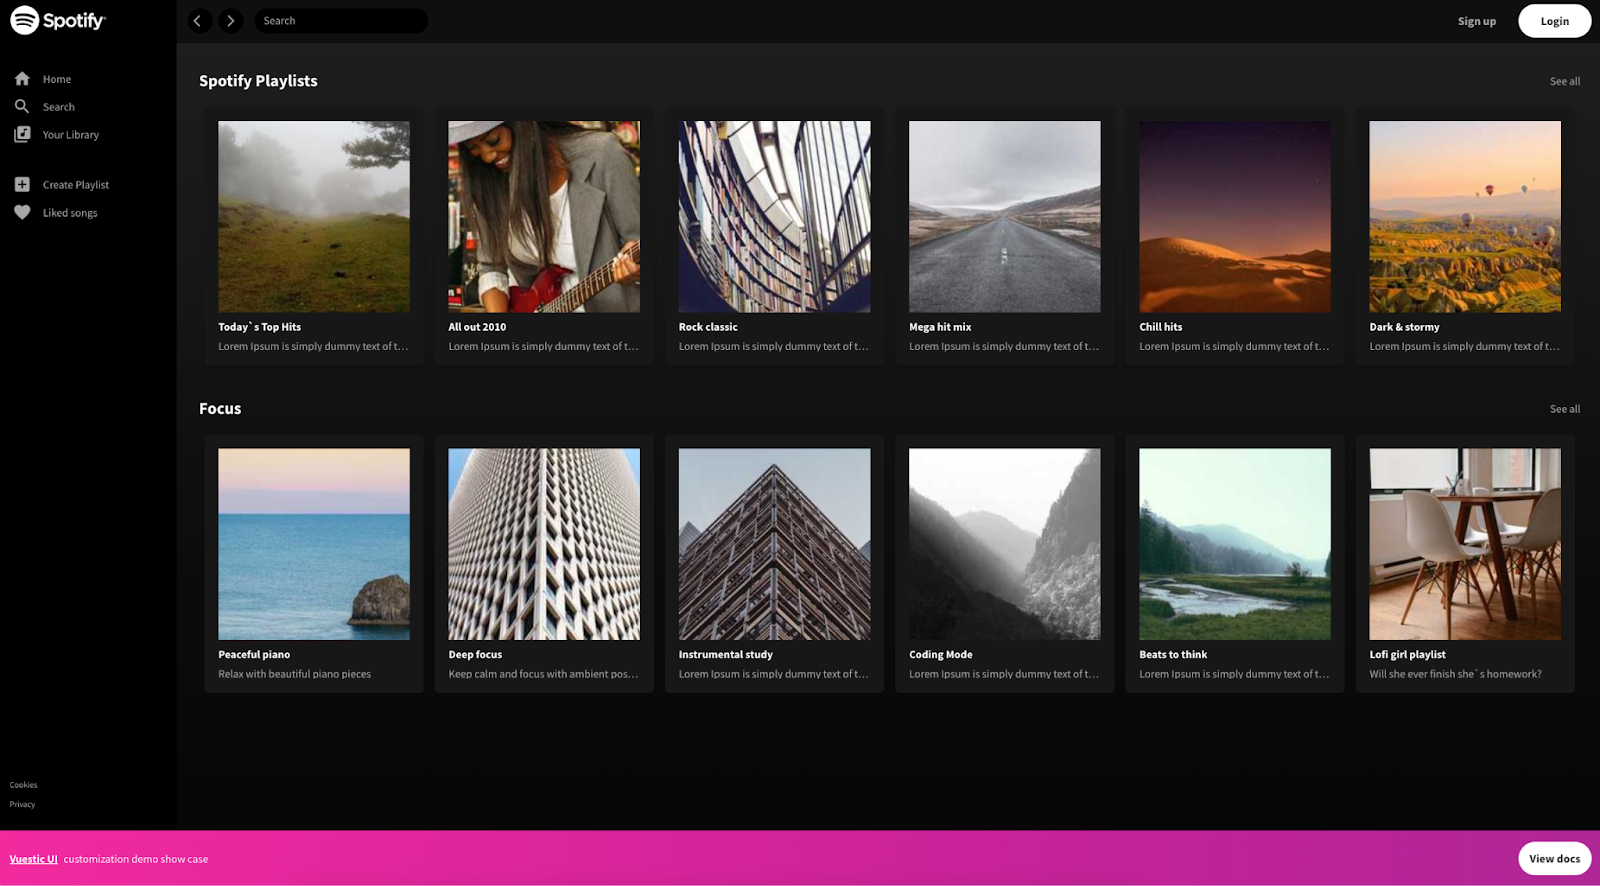Open Deep focus skyscraper cover
Viewport: 1600px width, 886px height.
click(544, 544)
